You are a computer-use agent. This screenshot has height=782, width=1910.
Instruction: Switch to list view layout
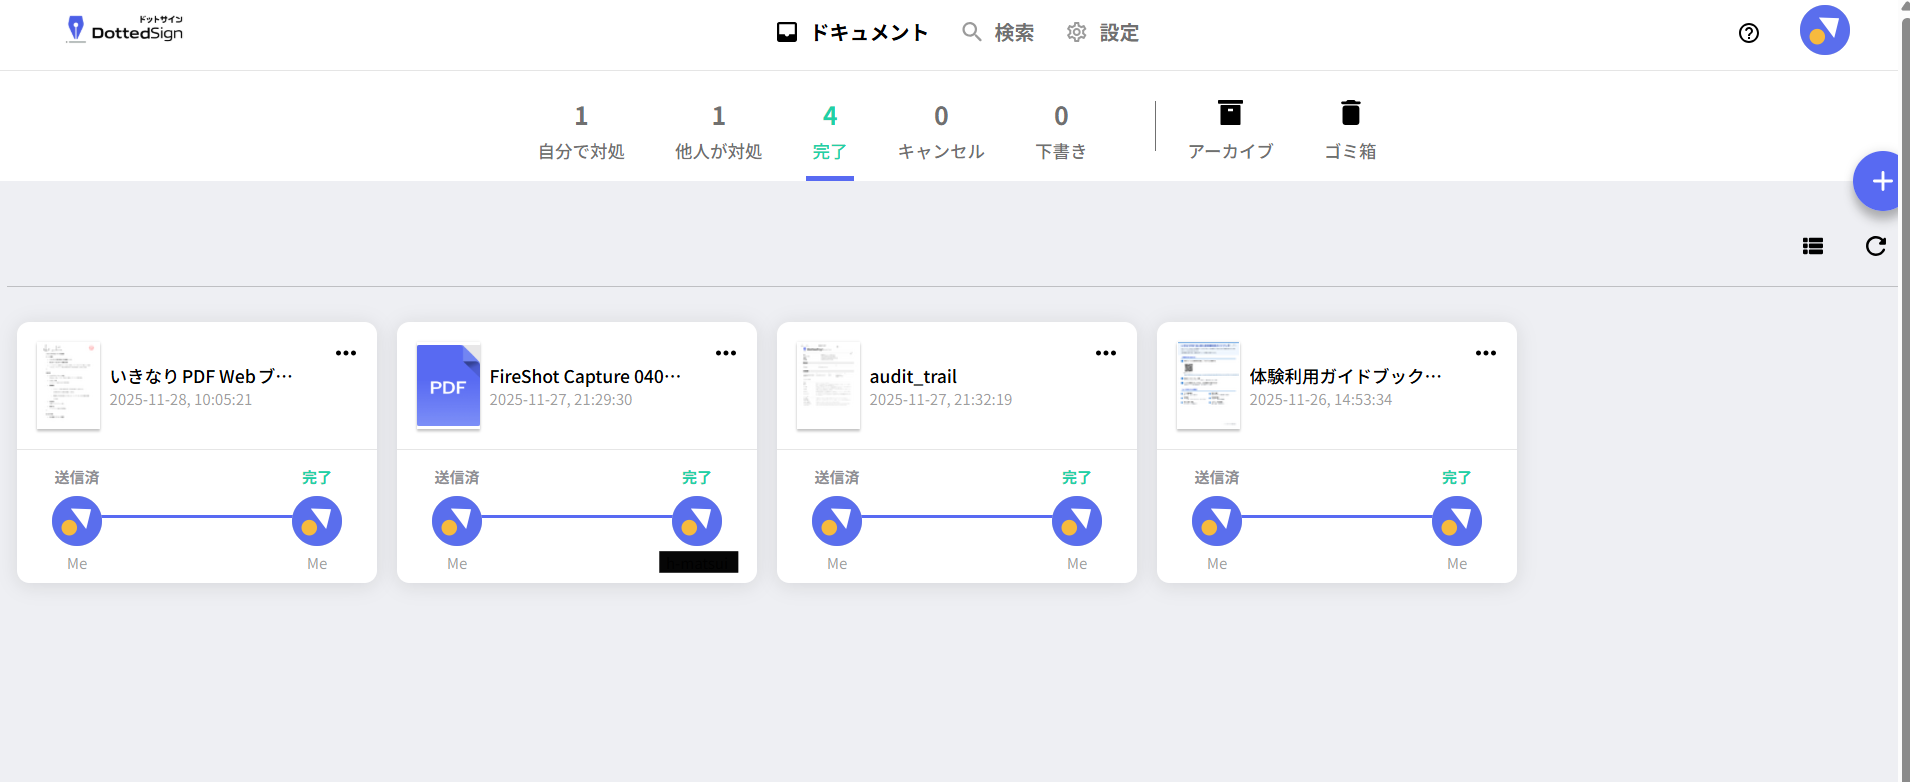click(1813, 246)
